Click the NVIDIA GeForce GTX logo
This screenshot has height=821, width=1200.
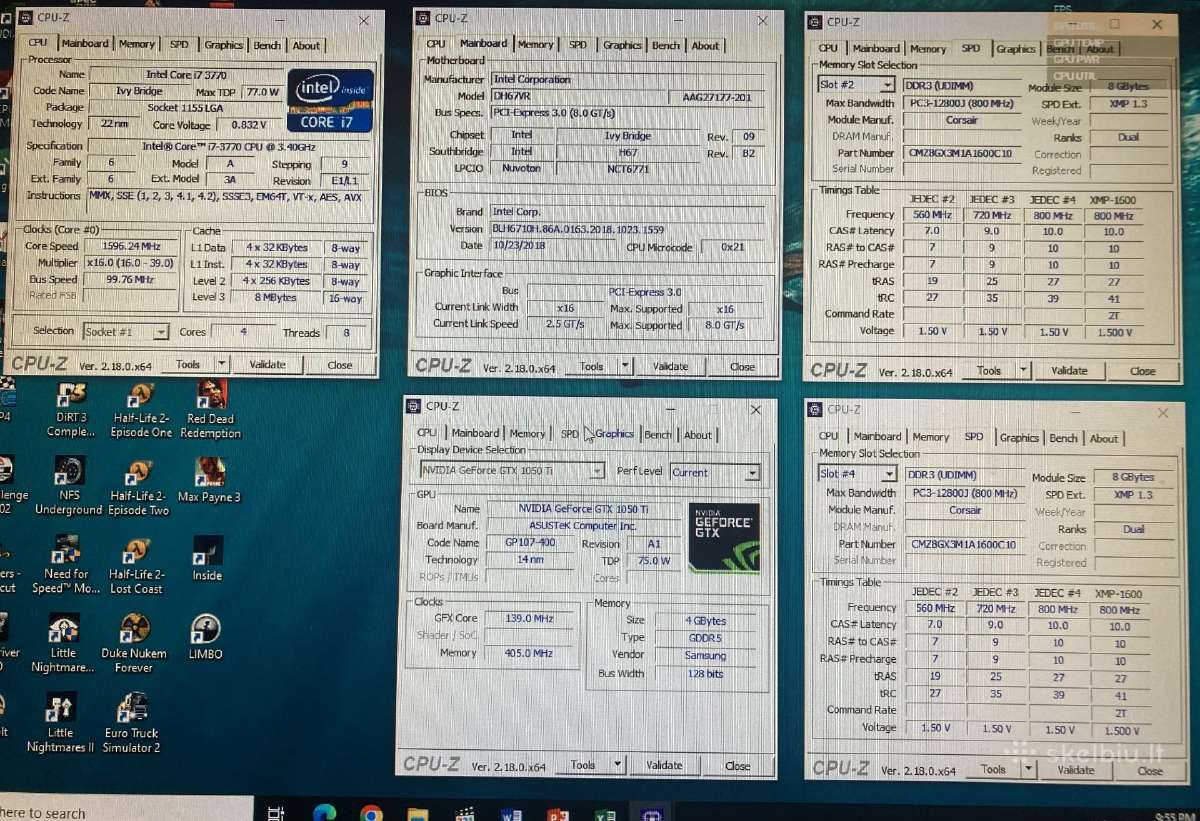[x=724, y=537]
